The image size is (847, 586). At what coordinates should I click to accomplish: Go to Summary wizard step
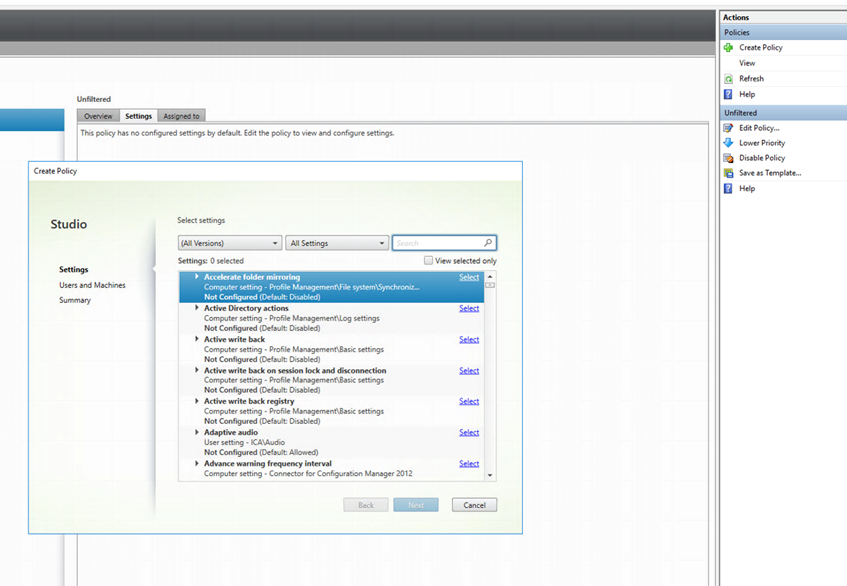[x=75, y=300]
